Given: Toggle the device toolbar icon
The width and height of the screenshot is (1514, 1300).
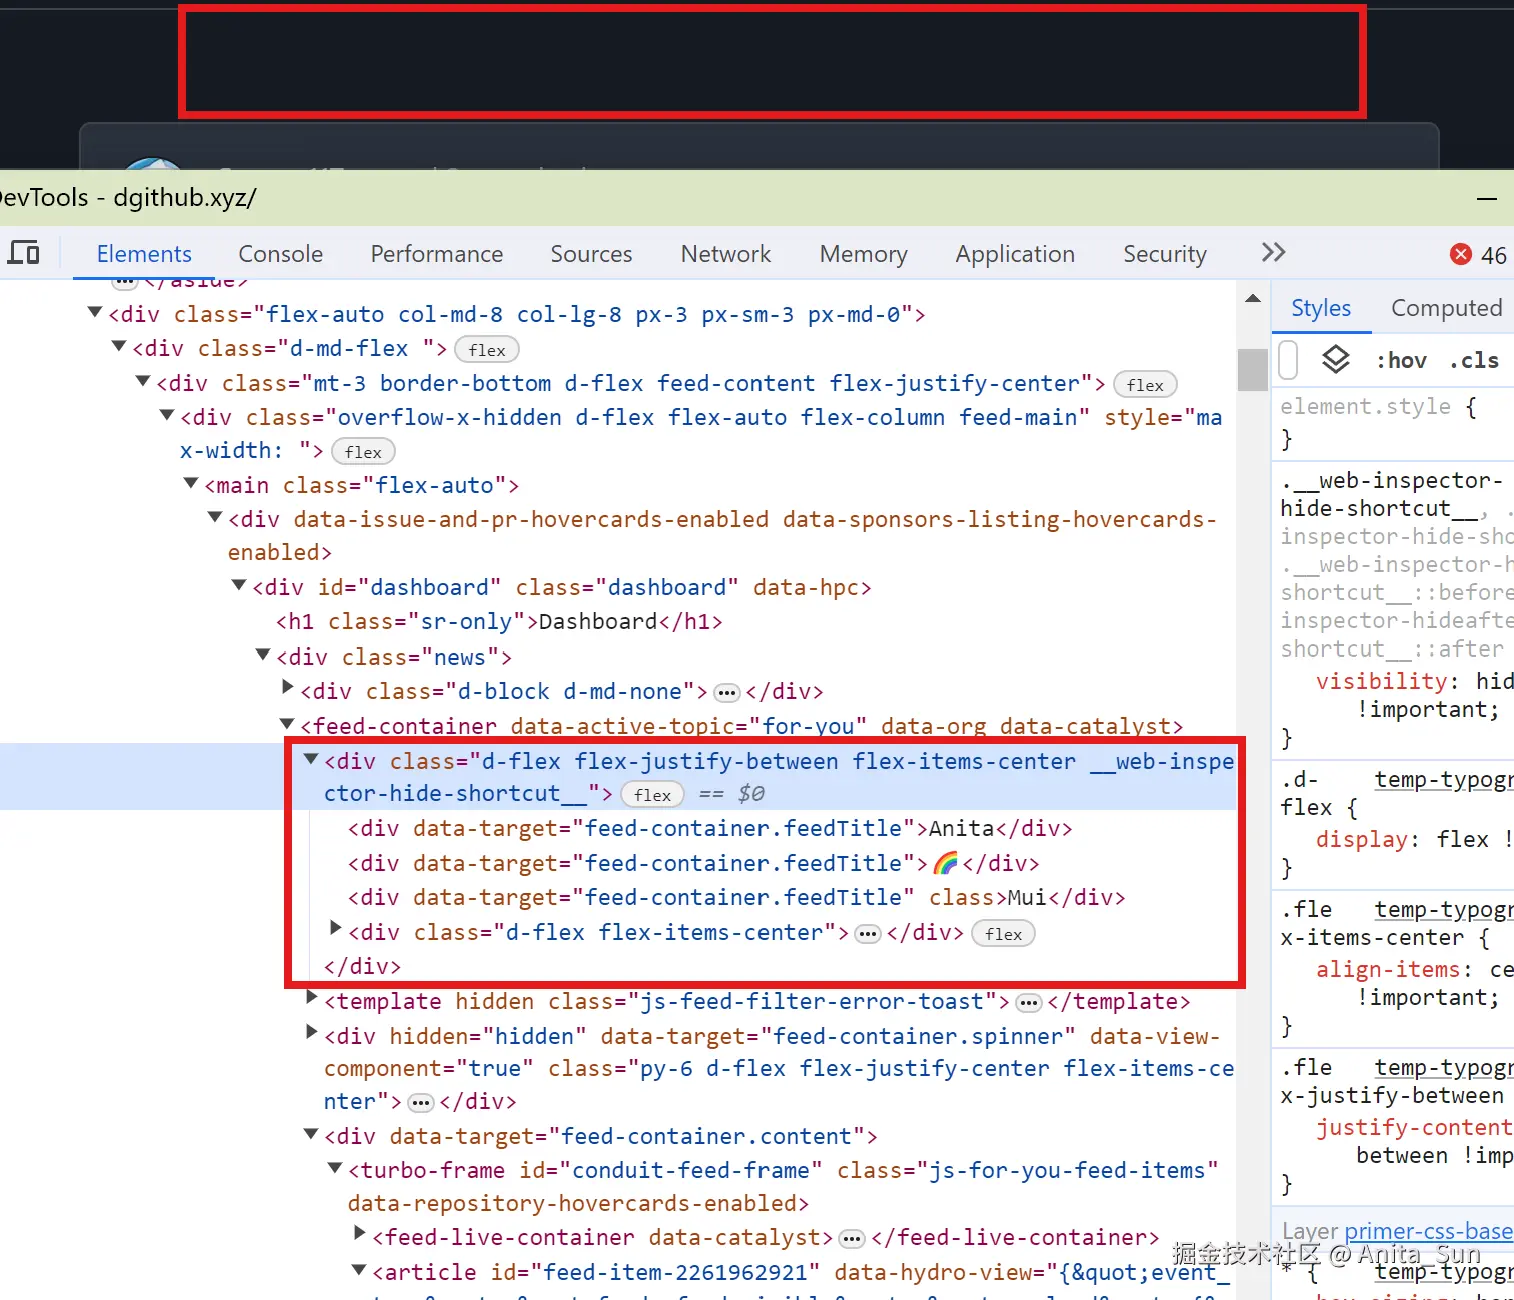Looking at the screenshot, I should click(x=23, y=253).
